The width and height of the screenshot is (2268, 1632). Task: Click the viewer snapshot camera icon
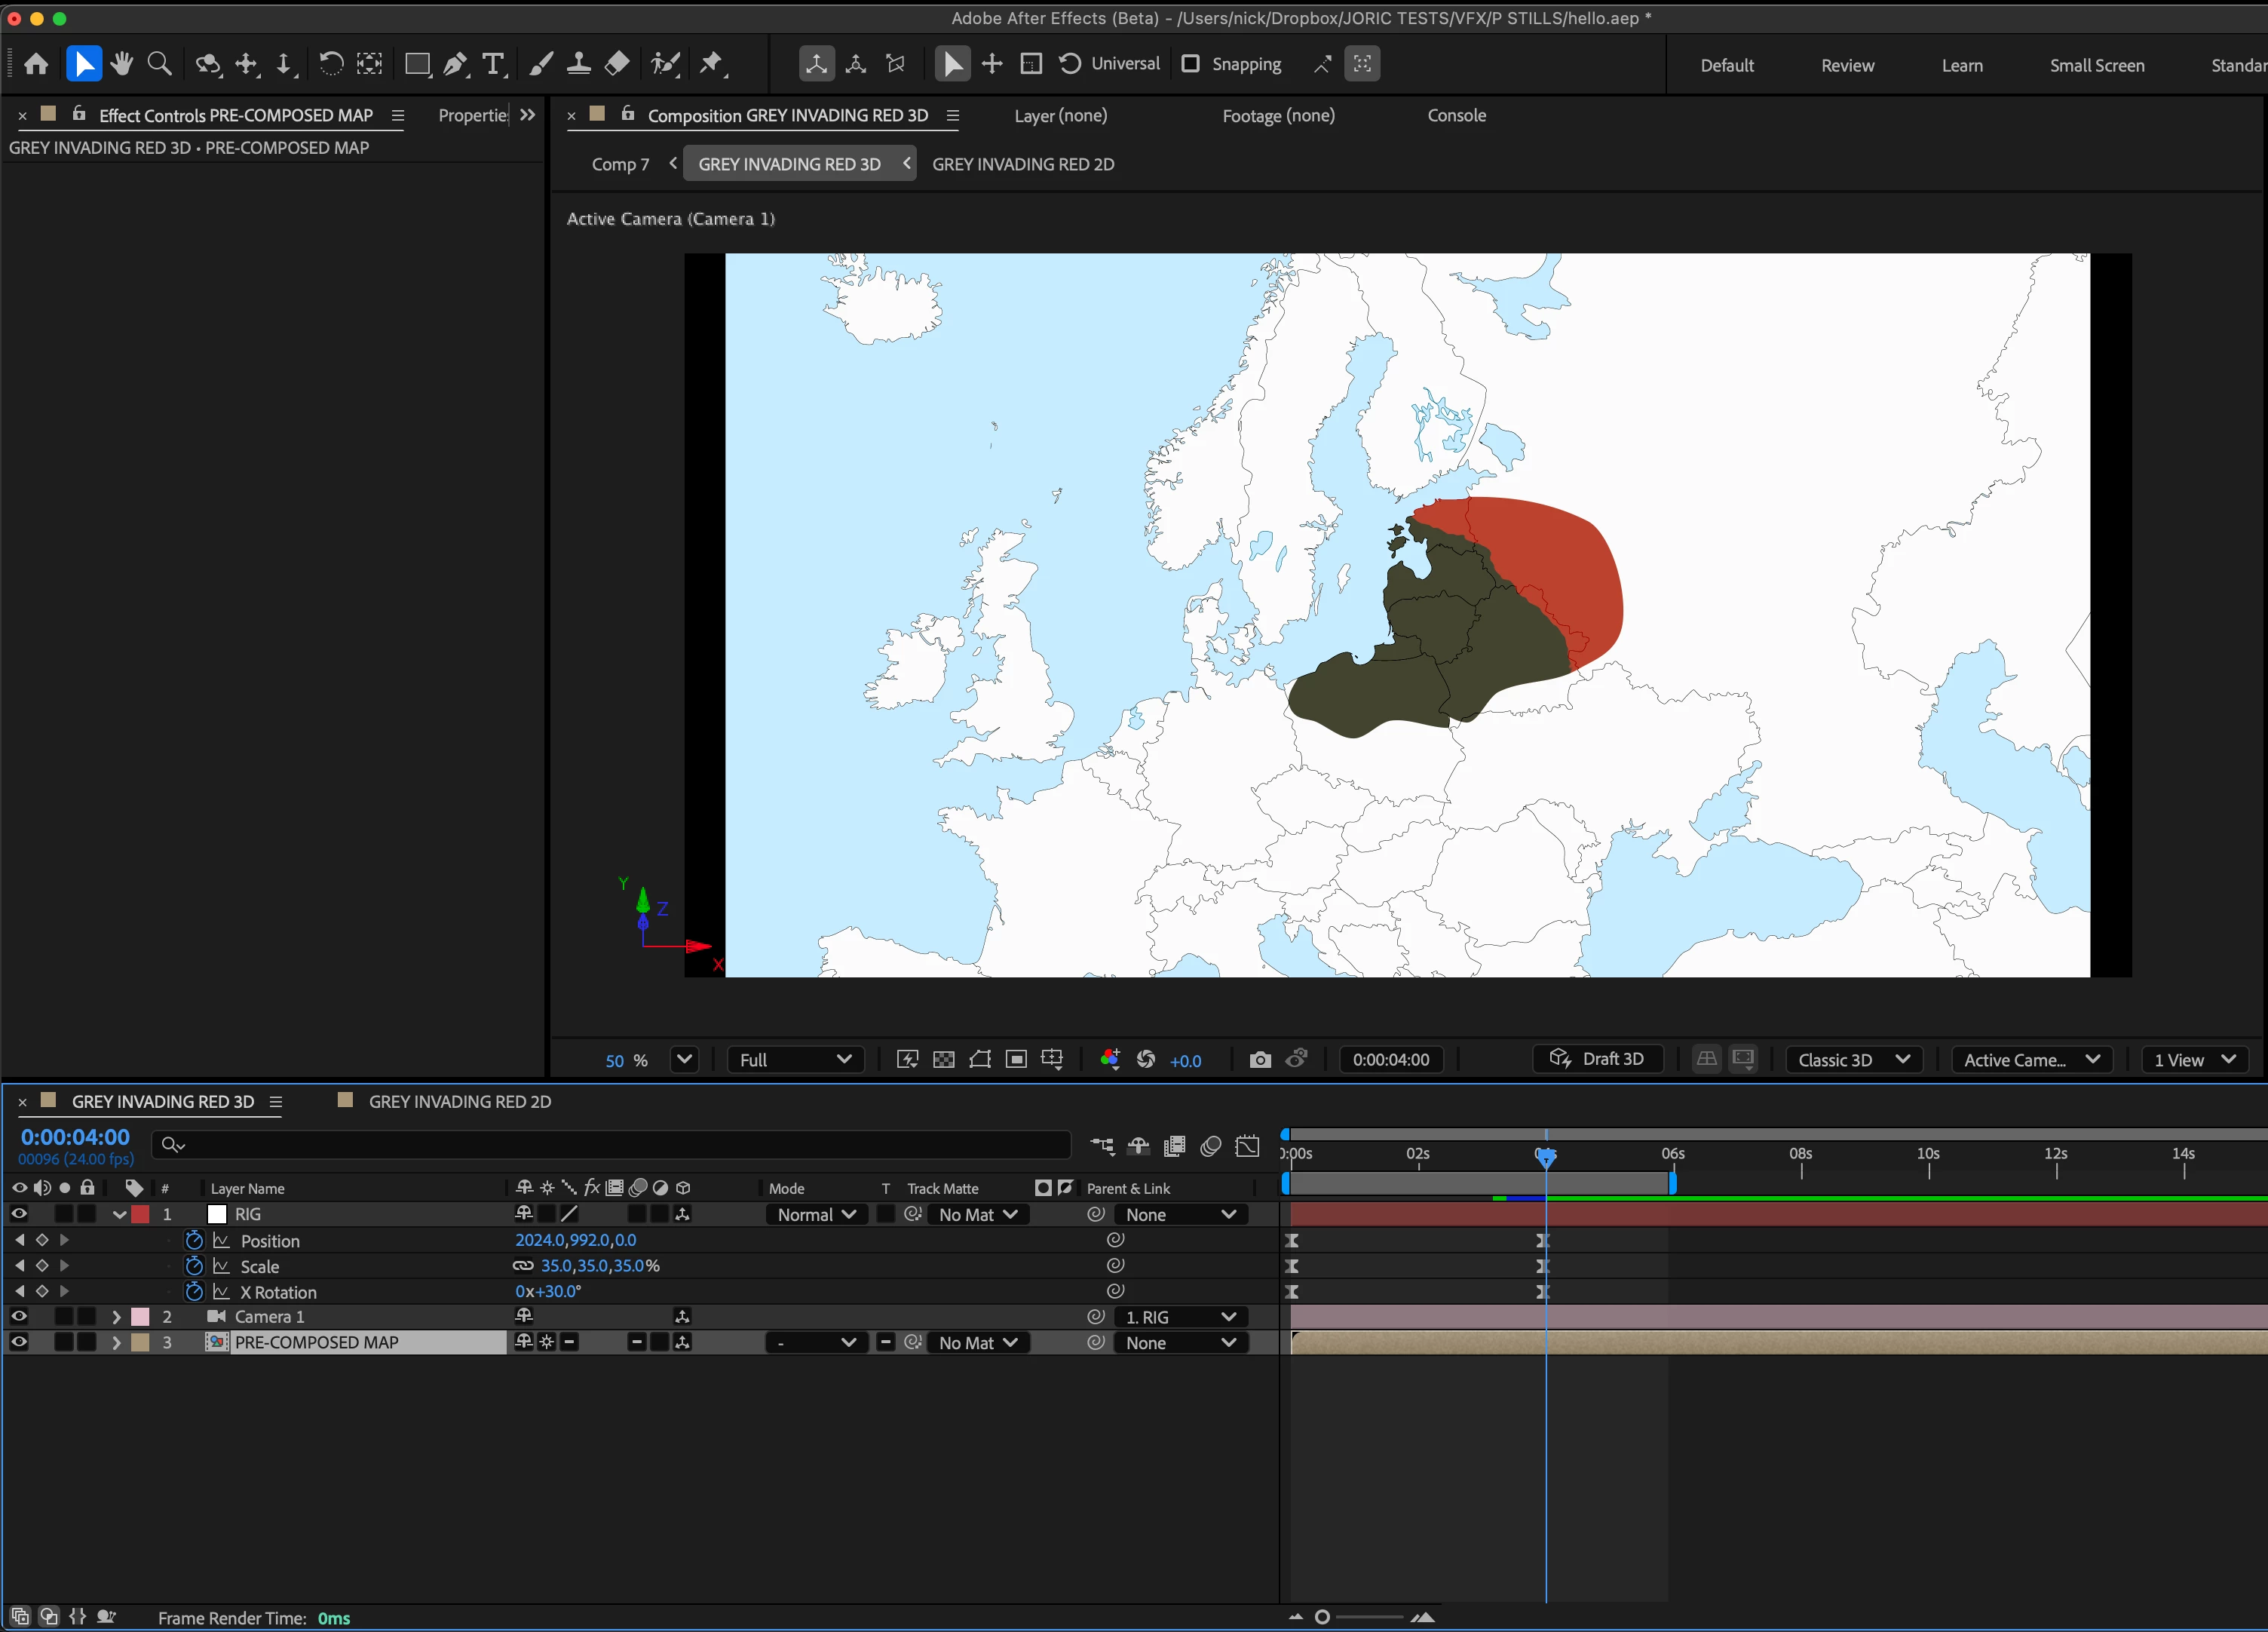(1260, 1060)
